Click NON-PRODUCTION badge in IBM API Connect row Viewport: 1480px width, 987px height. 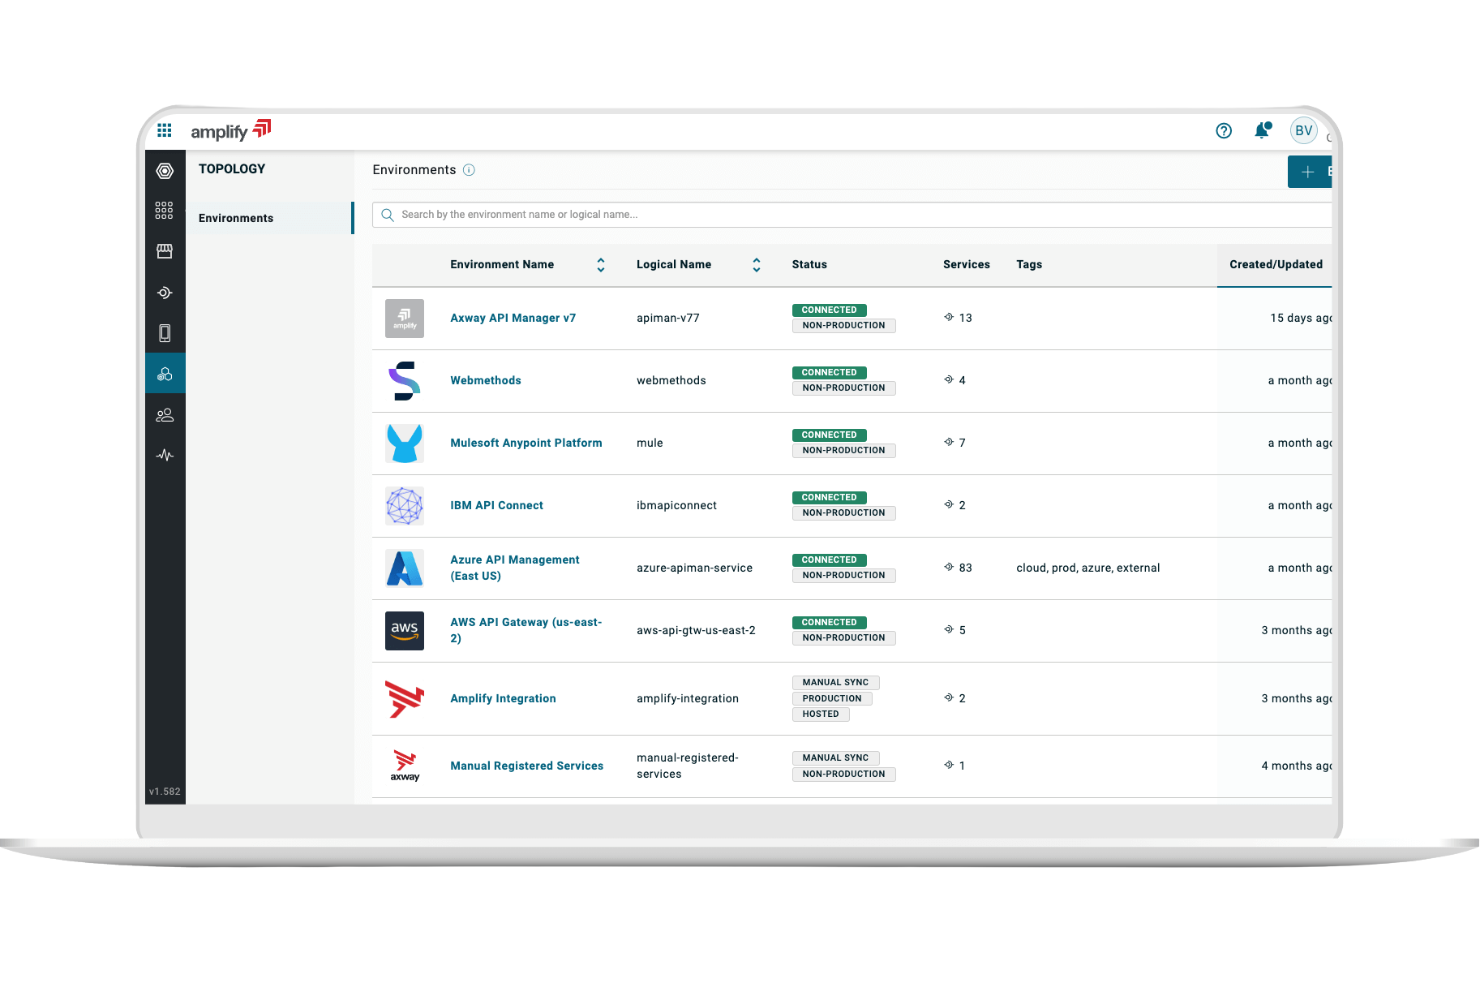844,513
